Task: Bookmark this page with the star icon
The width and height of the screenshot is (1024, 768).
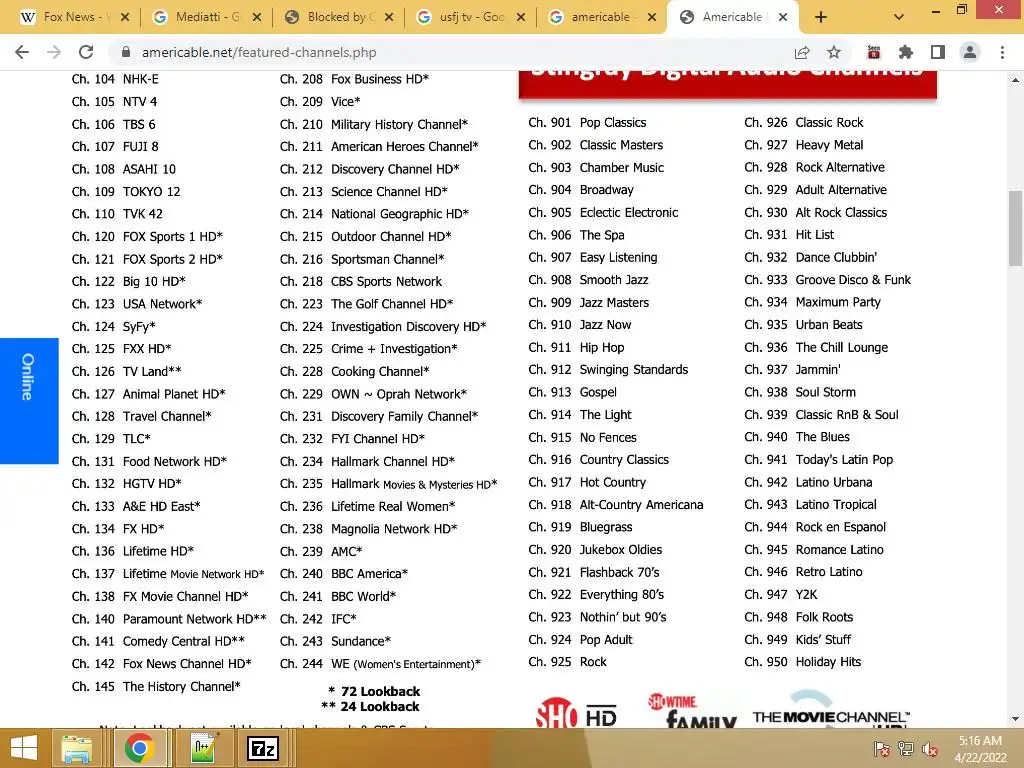Action: 834,52
